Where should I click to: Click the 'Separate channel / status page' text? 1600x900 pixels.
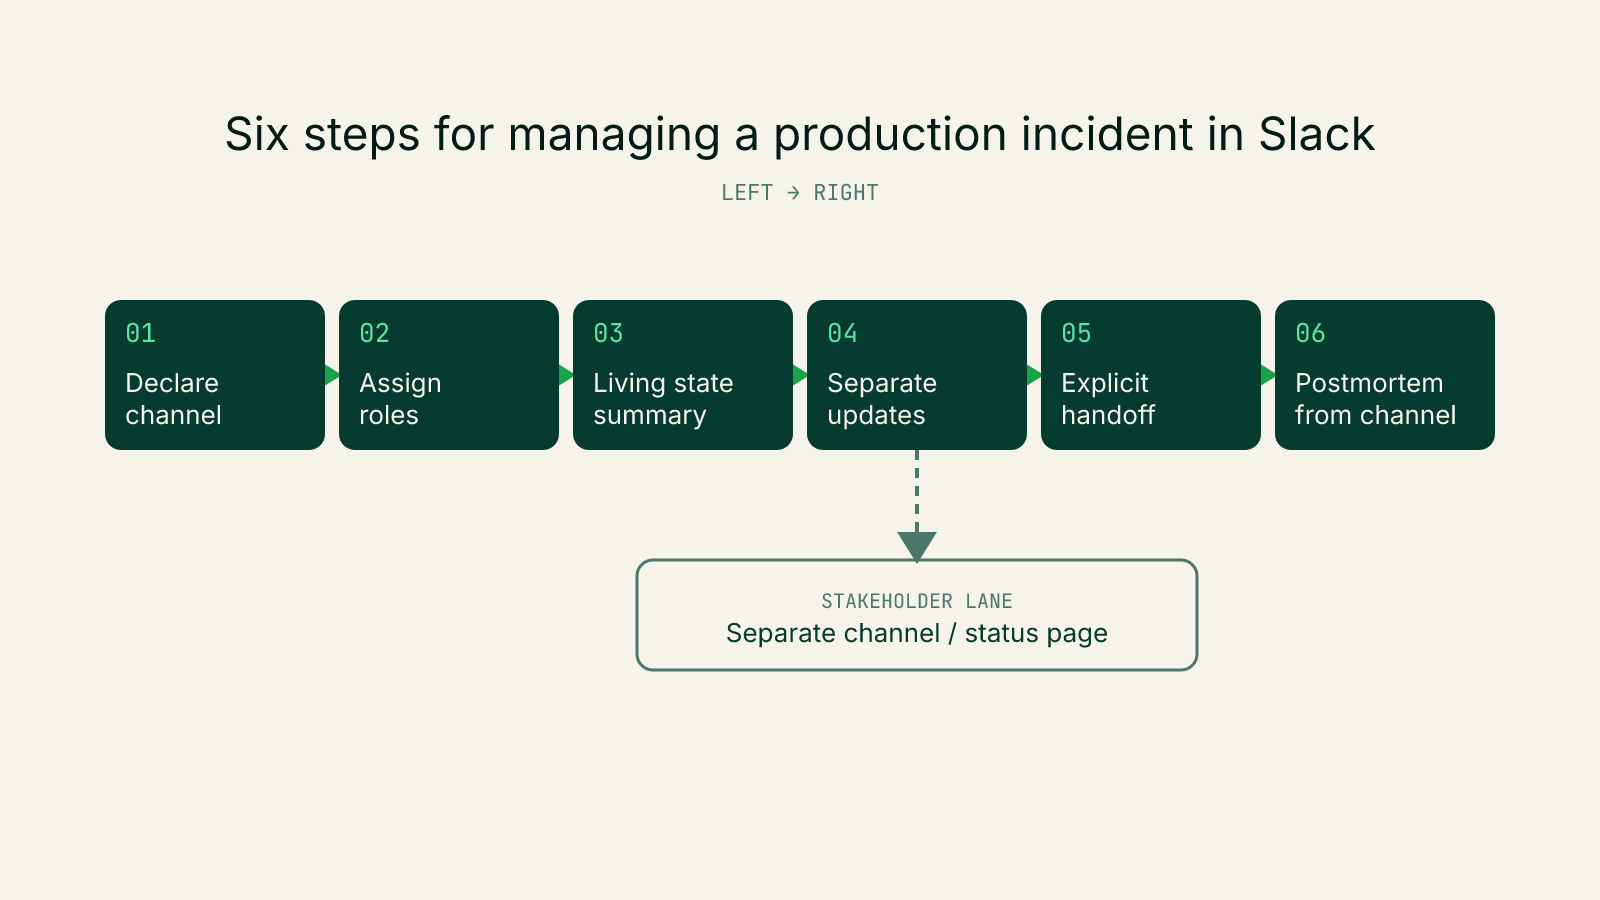coord(917,633)
